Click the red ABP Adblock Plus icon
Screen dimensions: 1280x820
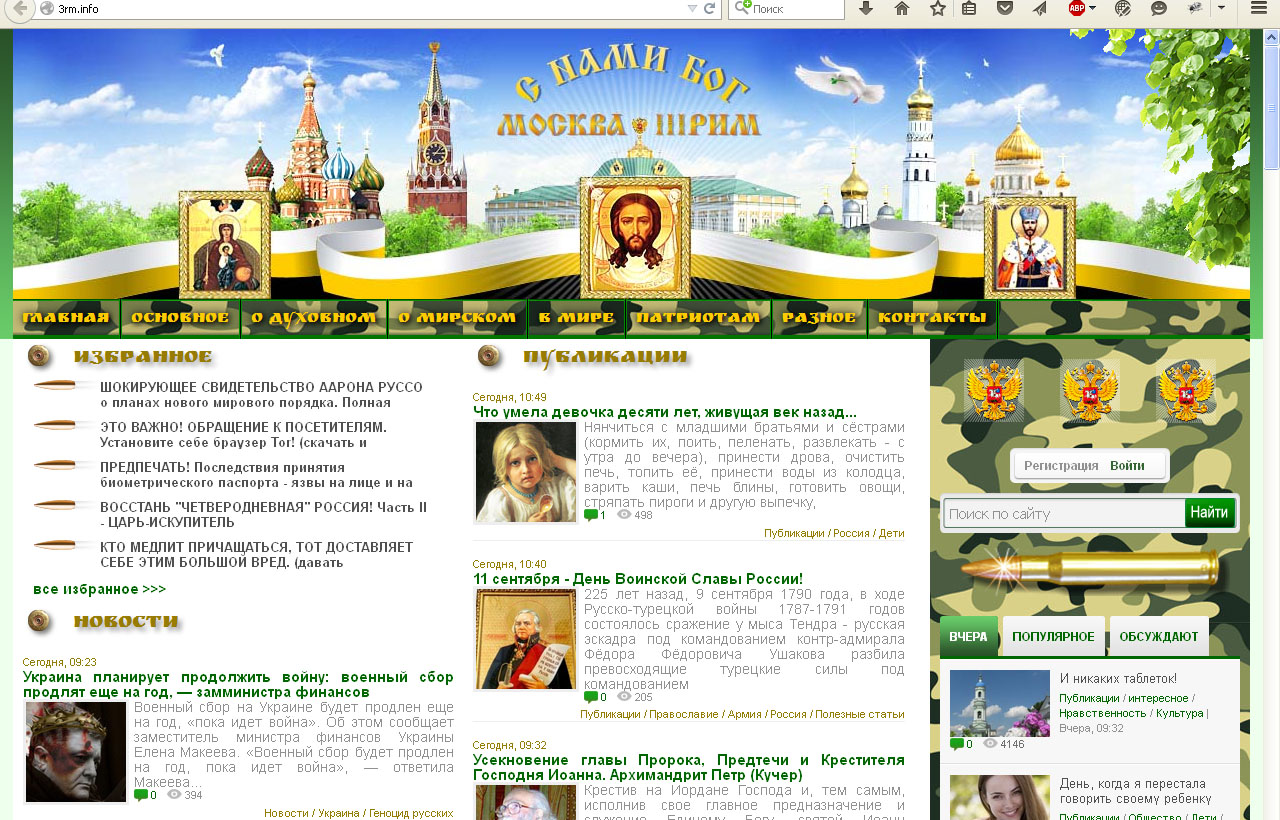pos(1077,8)
